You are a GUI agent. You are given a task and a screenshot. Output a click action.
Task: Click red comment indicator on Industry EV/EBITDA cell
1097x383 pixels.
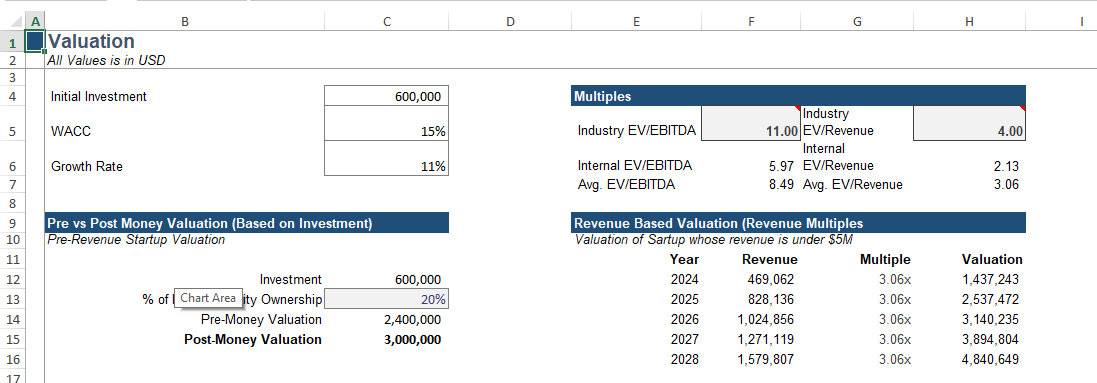[797, 109]
